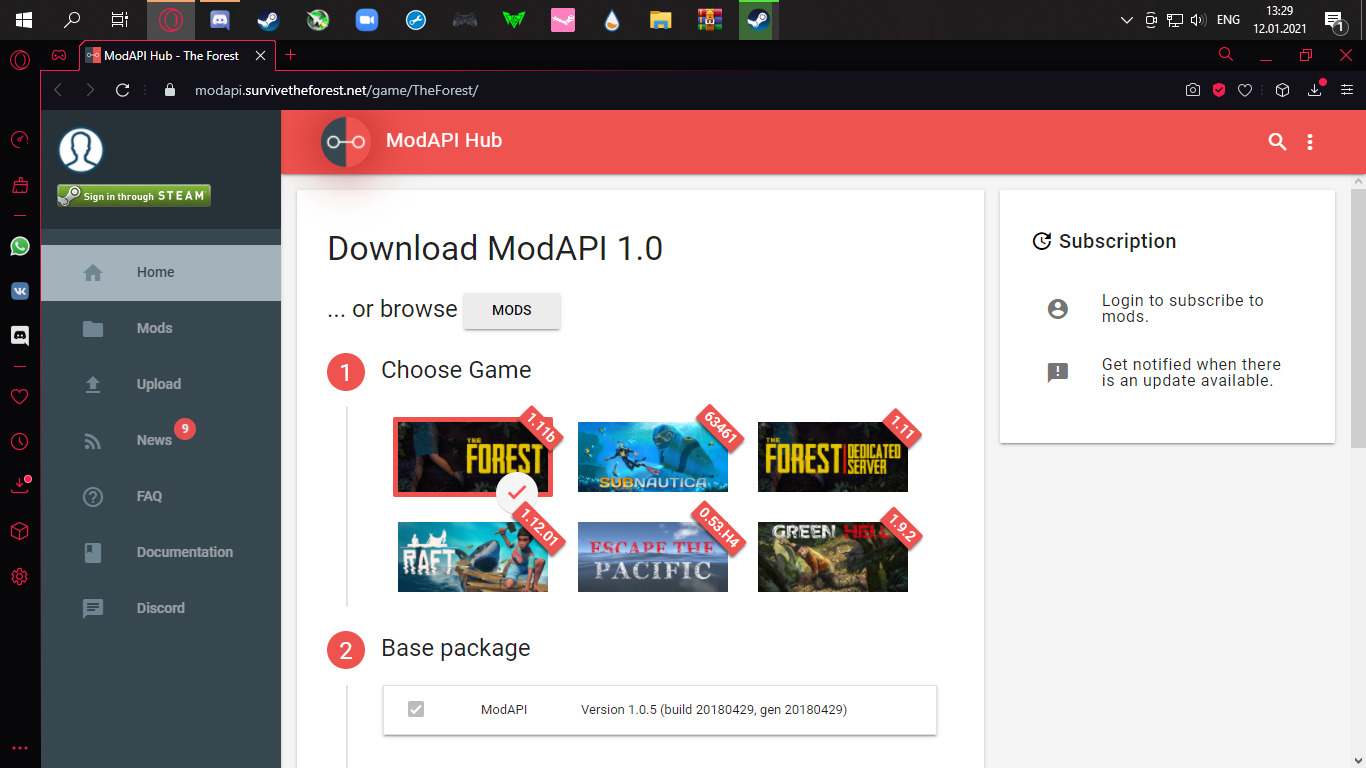
Task: Open bookmarks heart icon in Opera sidebar
Action: coord(19,397)
